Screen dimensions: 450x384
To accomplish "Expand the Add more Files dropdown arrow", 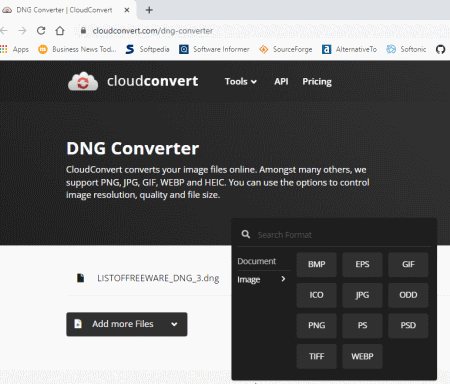I will pyautogui.click(x=174, y=324).
